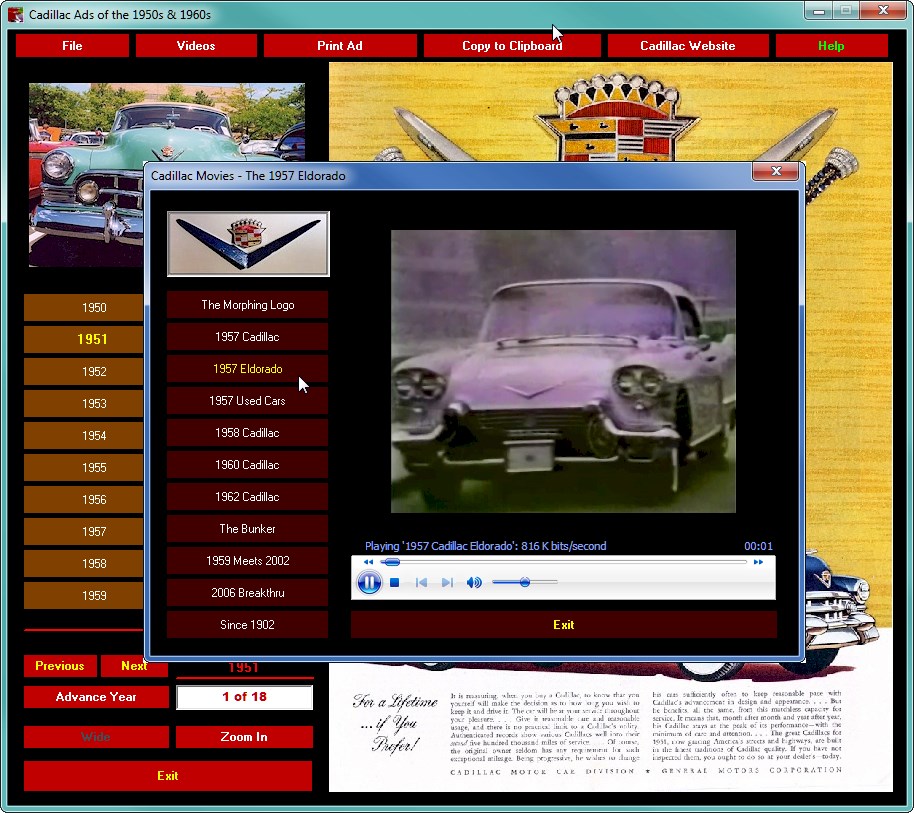Screen dimensions: 914x813
Task: Click the Next ad button
Action: 134,666
